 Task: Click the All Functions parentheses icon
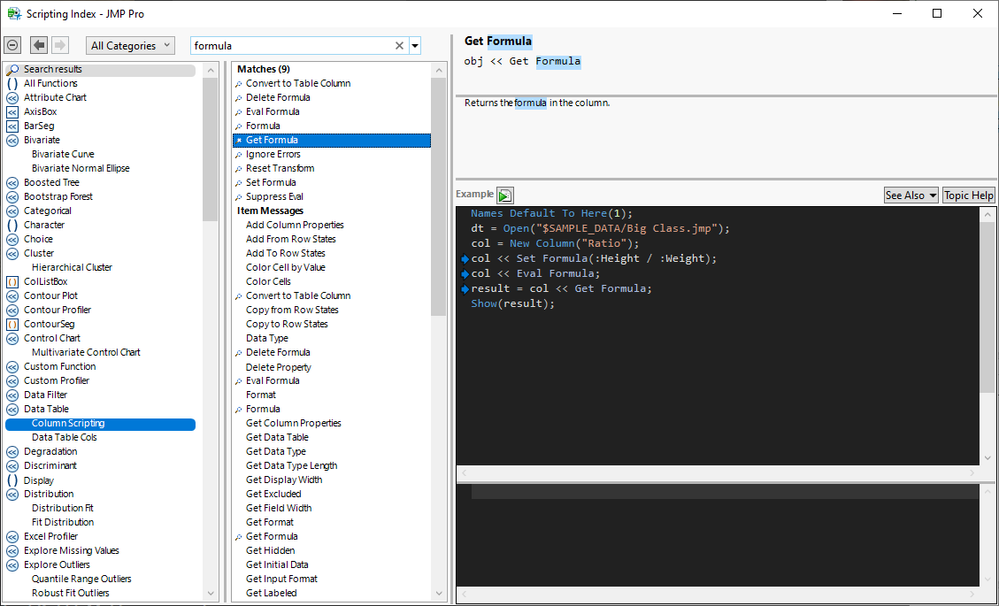[x=12, y=83]
